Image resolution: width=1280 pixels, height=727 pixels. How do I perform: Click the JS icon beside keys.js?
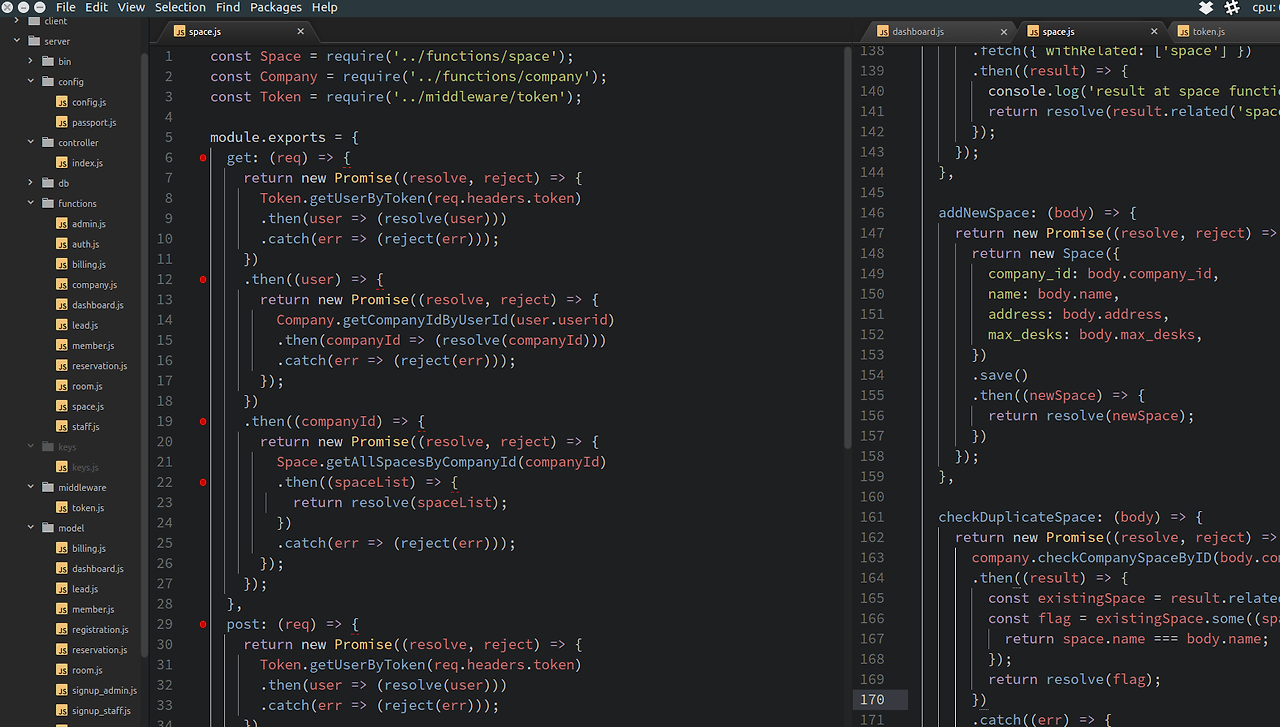point(62,467)
